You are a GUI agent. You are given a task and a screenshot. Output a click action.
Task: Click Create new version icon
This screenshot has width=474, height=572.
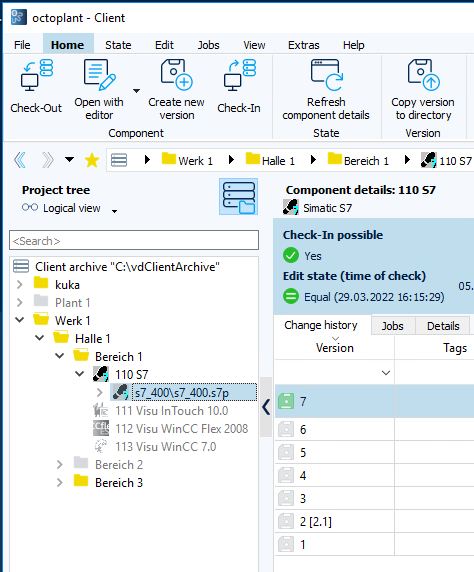177,75
